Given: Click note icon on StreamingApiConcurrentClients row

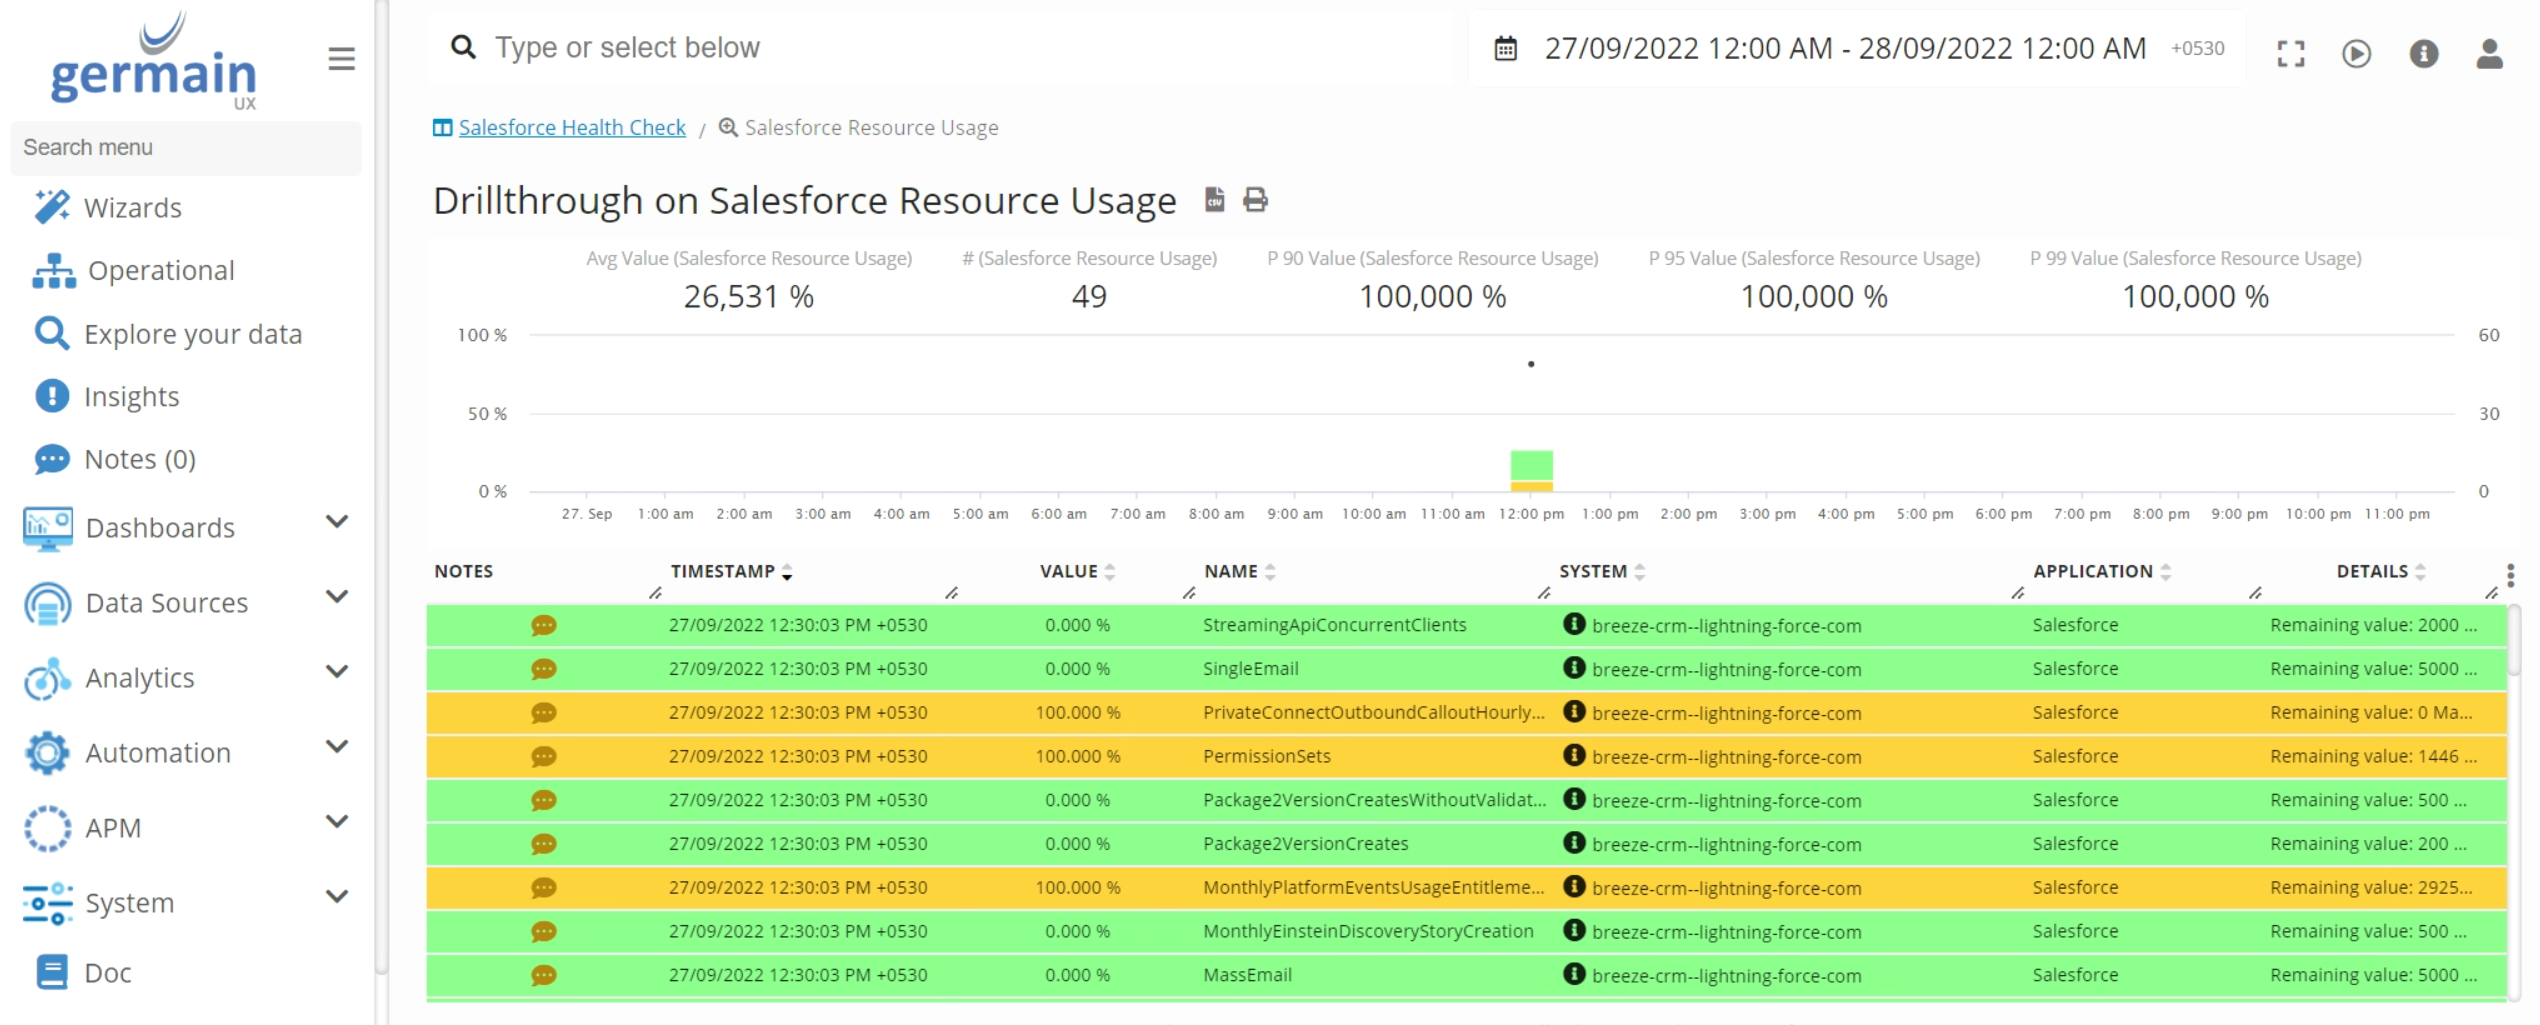Looking at the screenshot, I should [543, 626].
